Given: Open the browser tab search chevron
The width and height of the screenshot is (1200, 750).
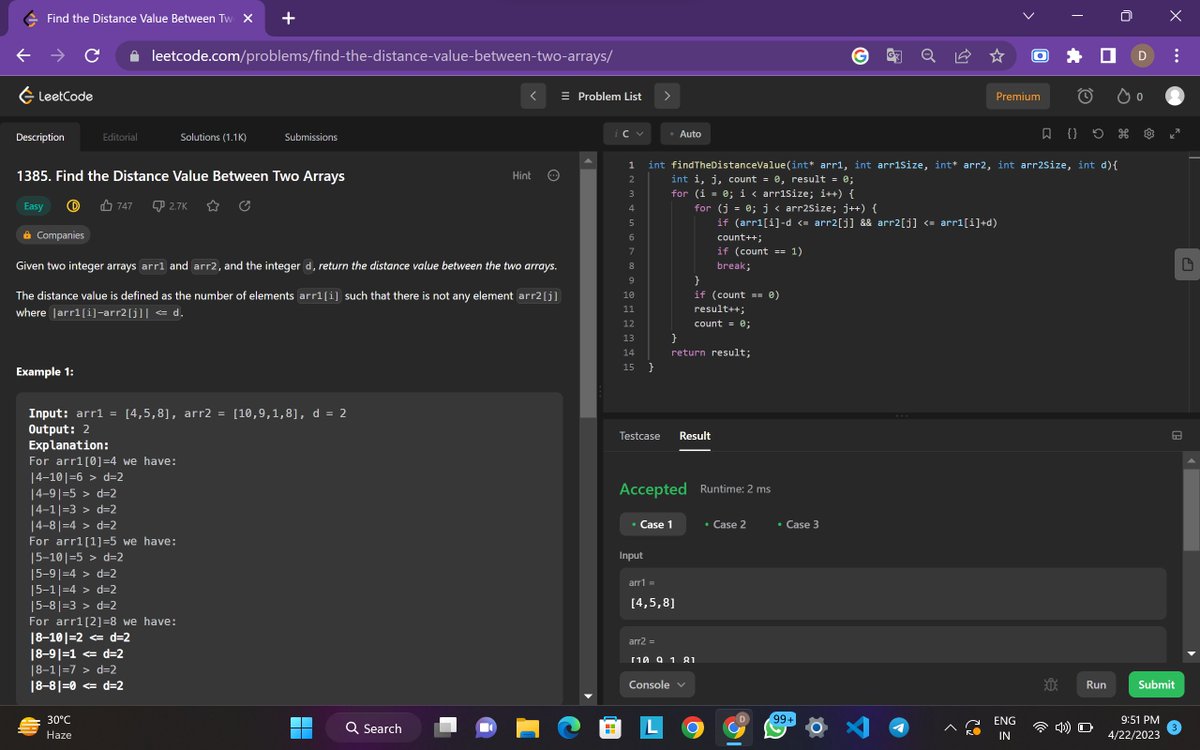Looking at the screenshot, I should coord(1028,17).
